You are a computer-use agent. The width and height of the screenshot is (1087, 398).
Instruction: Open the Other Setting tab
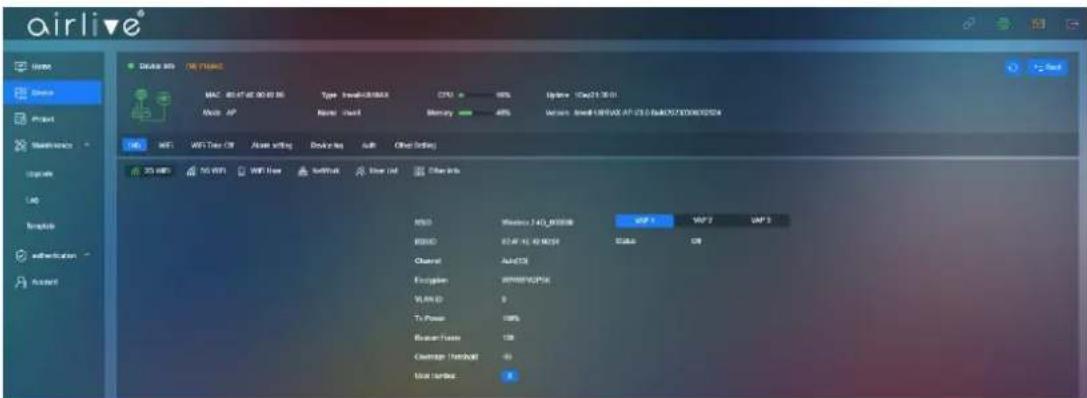pyautogui.click(x=415, y=145)
